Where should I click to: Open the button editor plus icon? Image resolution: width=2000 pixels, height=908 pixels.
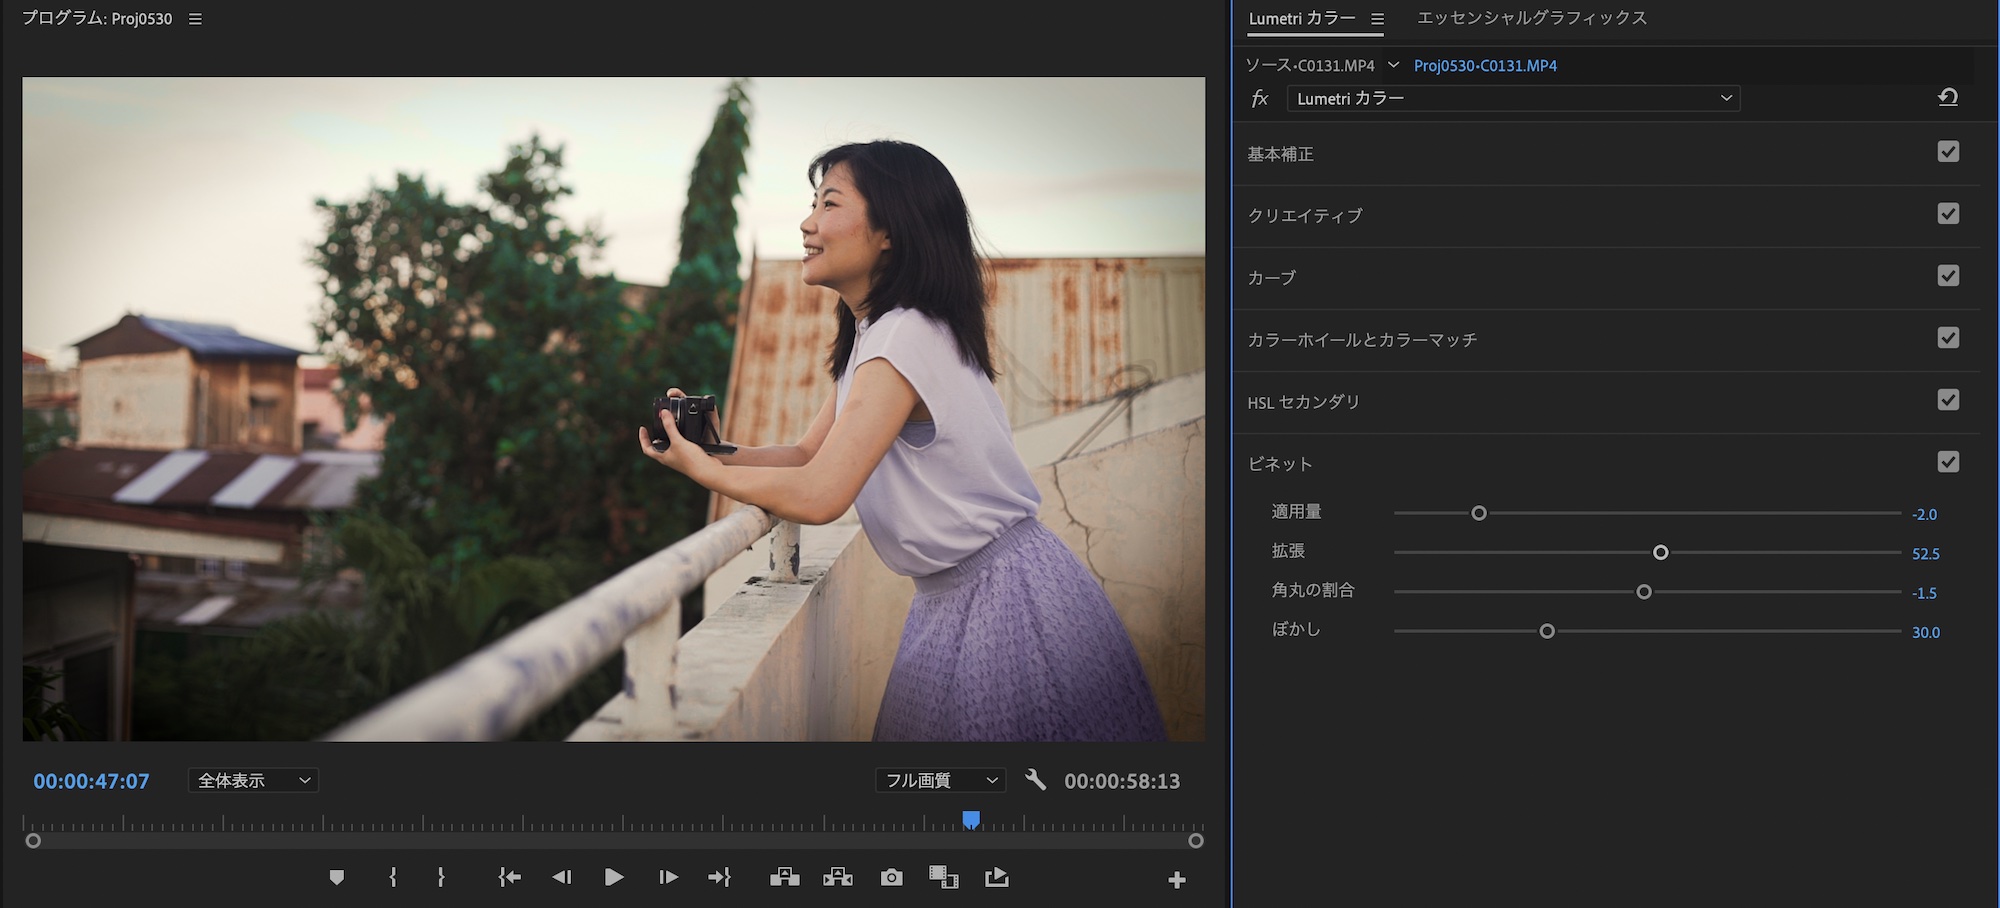tap(1177, 880)
